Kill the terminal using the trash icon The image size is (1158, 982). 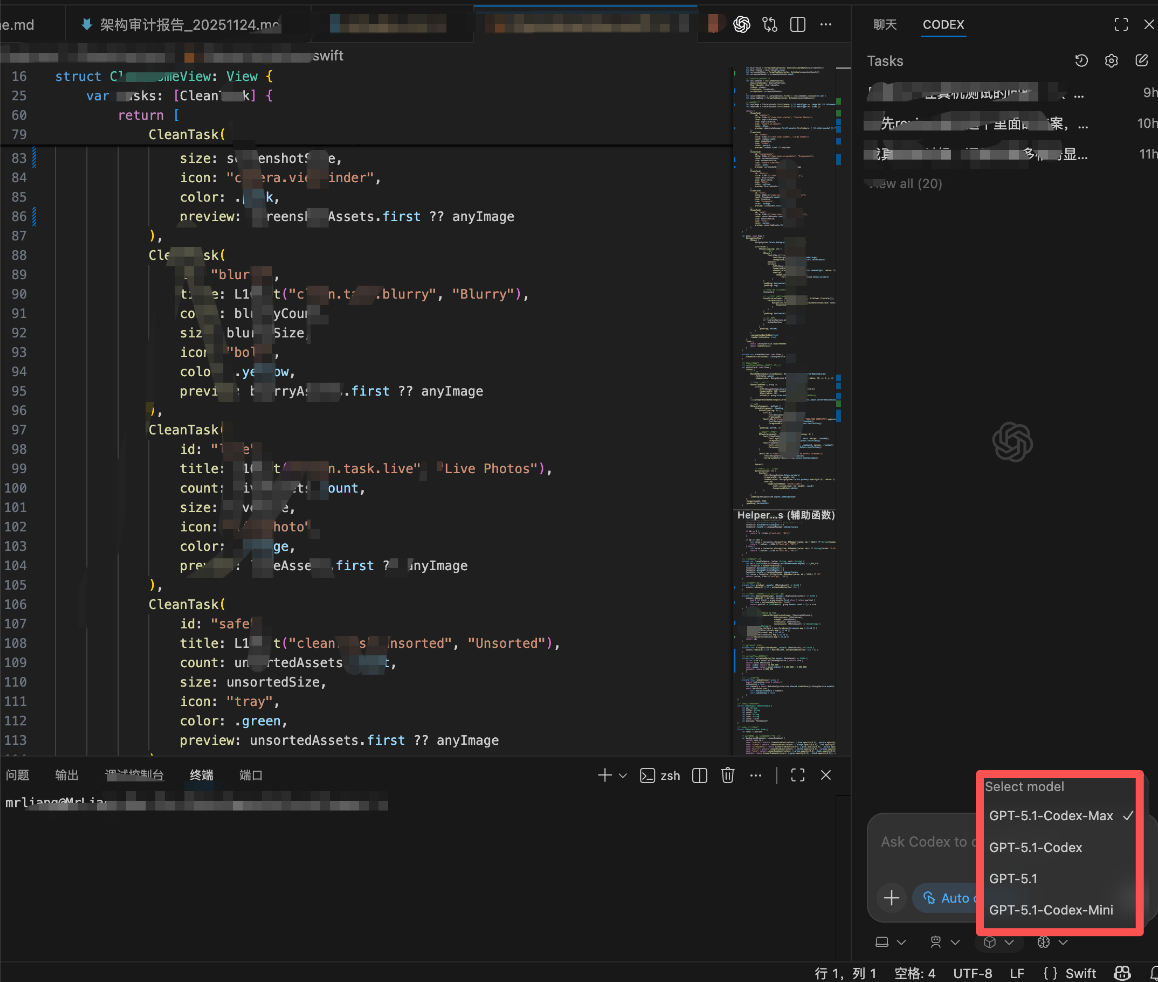pyautogui.click(x=728, y=775)
